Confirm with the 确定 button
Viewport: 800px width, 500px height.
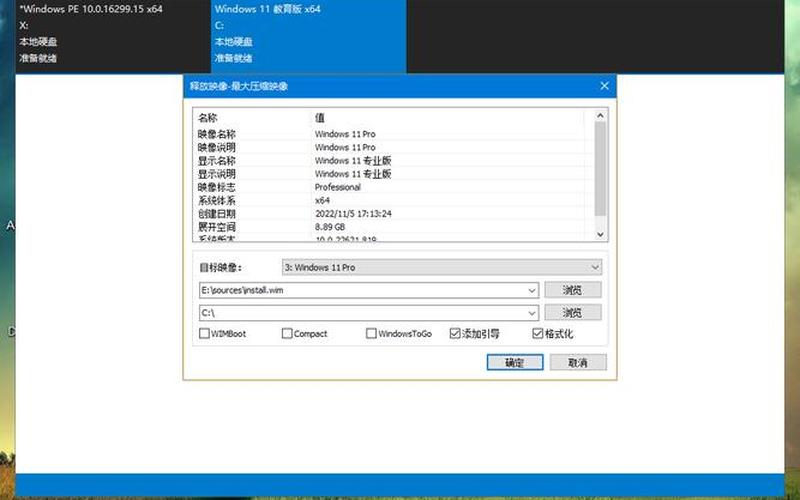point(515,362)
